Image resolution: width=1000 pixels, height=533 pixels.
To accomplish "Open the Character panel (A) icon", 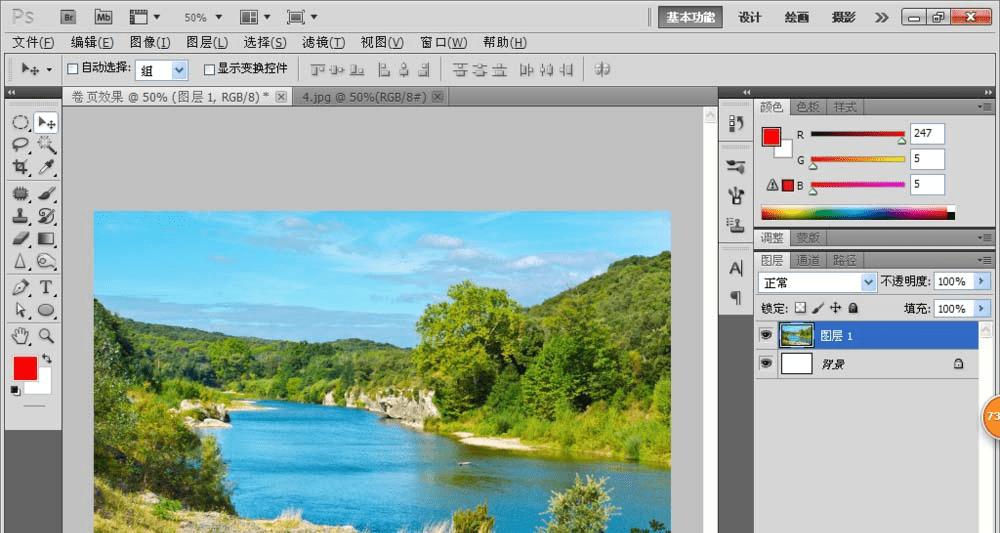I will click(736, 269).
